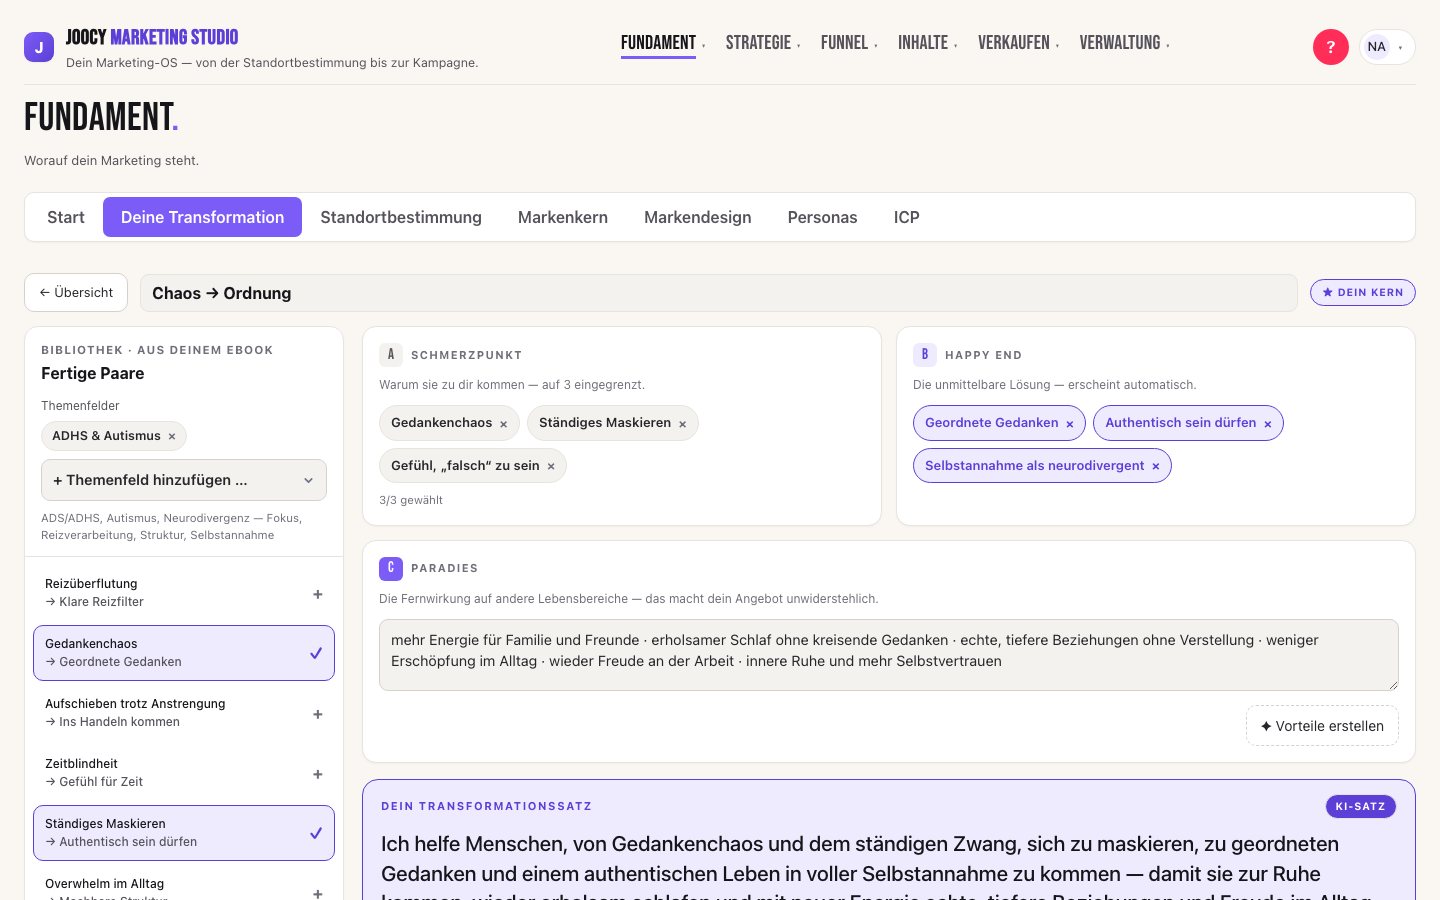Viewport: 1440px width, 900px height.
Task: Open the Markendesign tab
Action: [x=698, y=217]
